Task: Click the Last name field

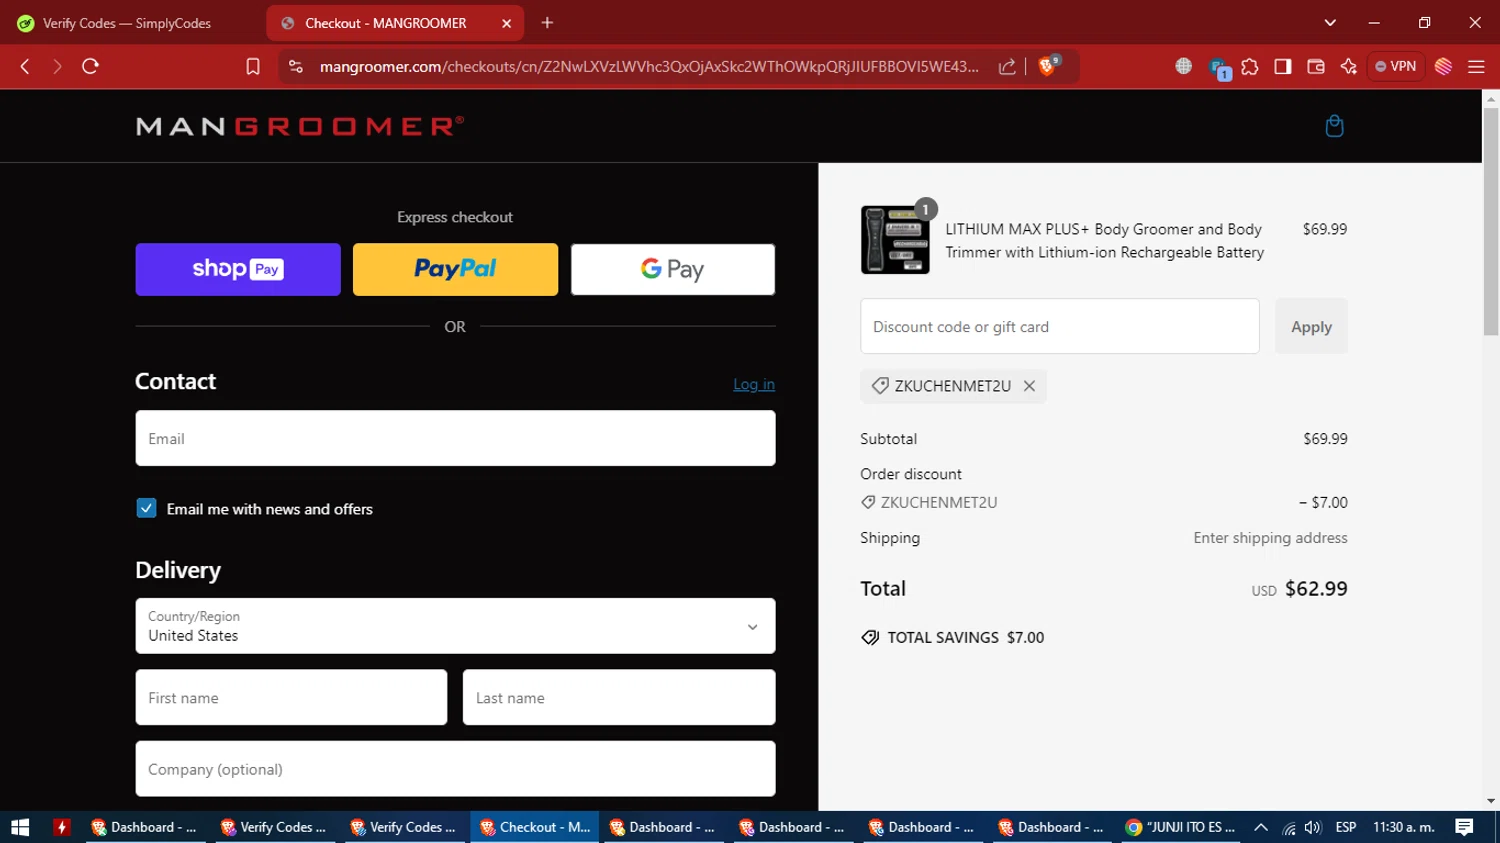Action: click(x=619, y=697)
